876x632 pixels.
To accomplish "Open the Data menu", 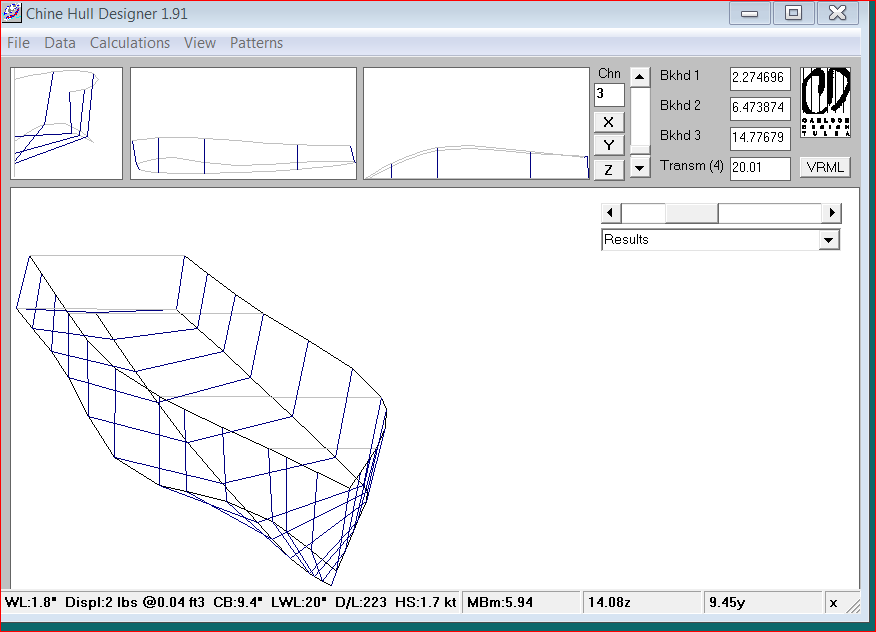I will [x=60, y=43].
